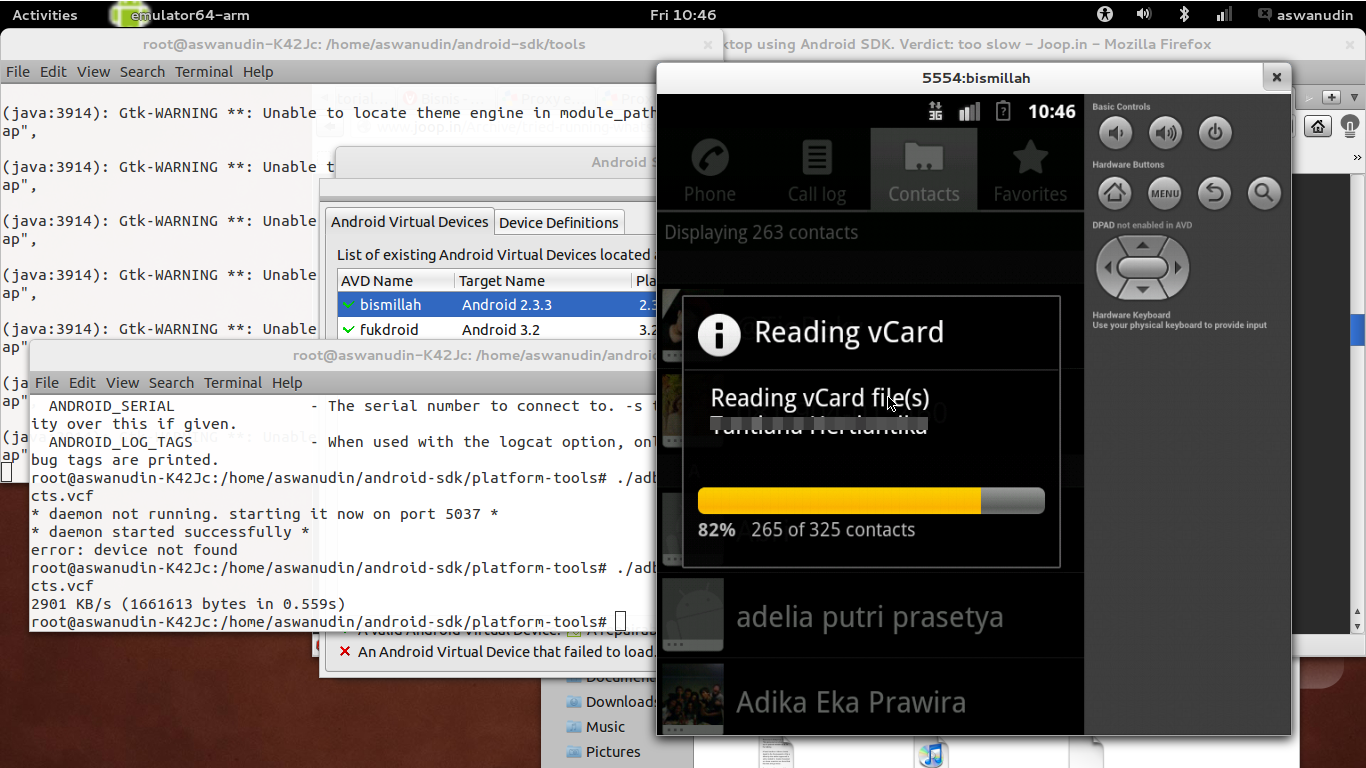The image size is (1366, 768).
Task: Open the network signal indicator in the top bar
Action: coord(1224,14)
